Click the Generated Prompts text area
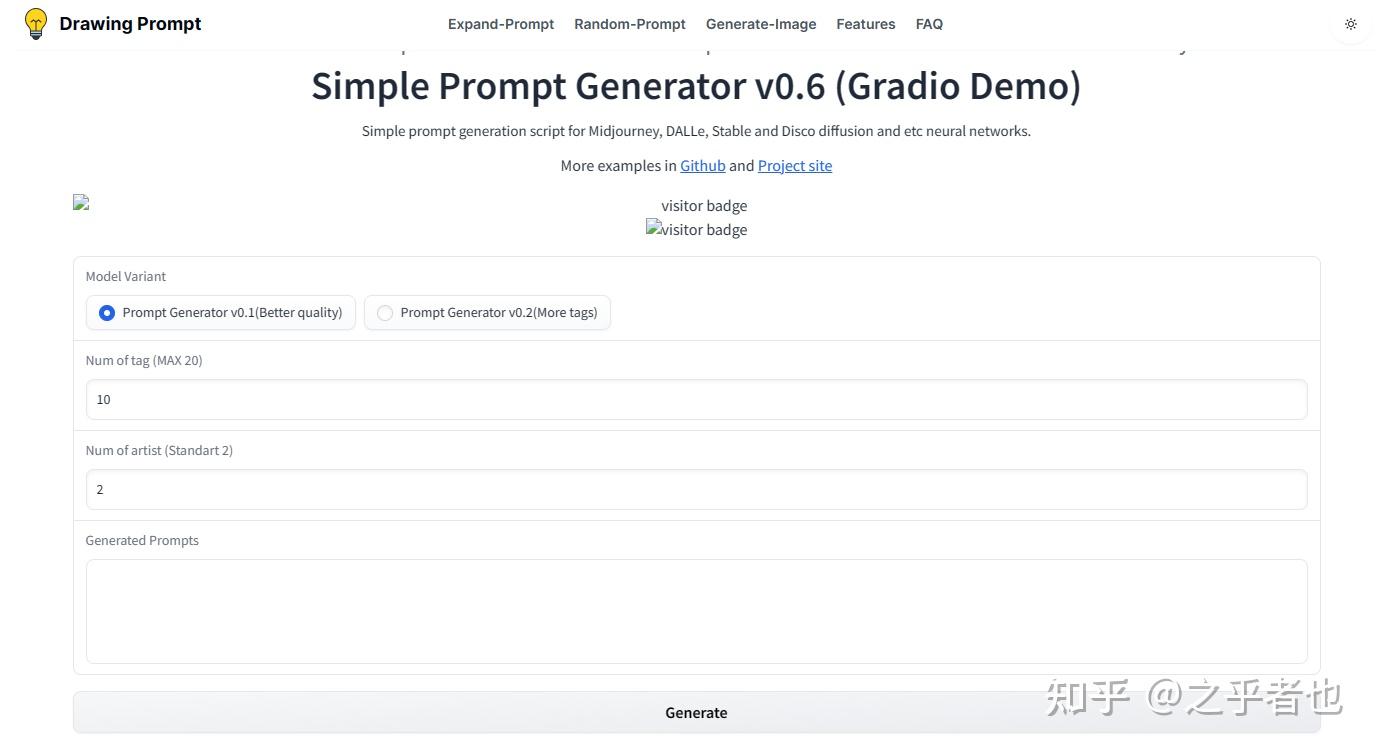1379x754 pixels. (x=696, y=611)
